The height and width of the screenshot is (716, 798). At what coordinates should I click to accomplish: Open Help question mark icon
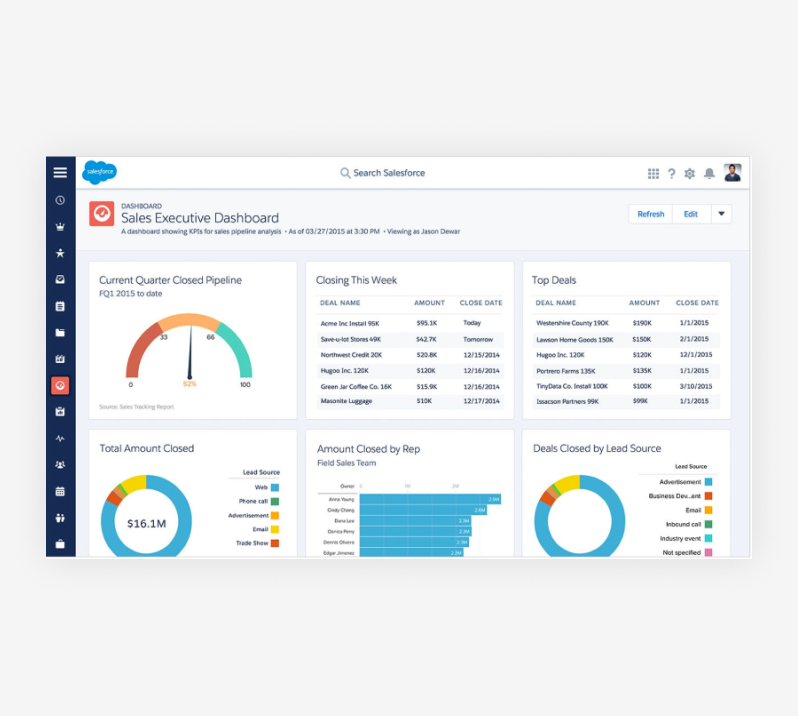coord(672,174)
